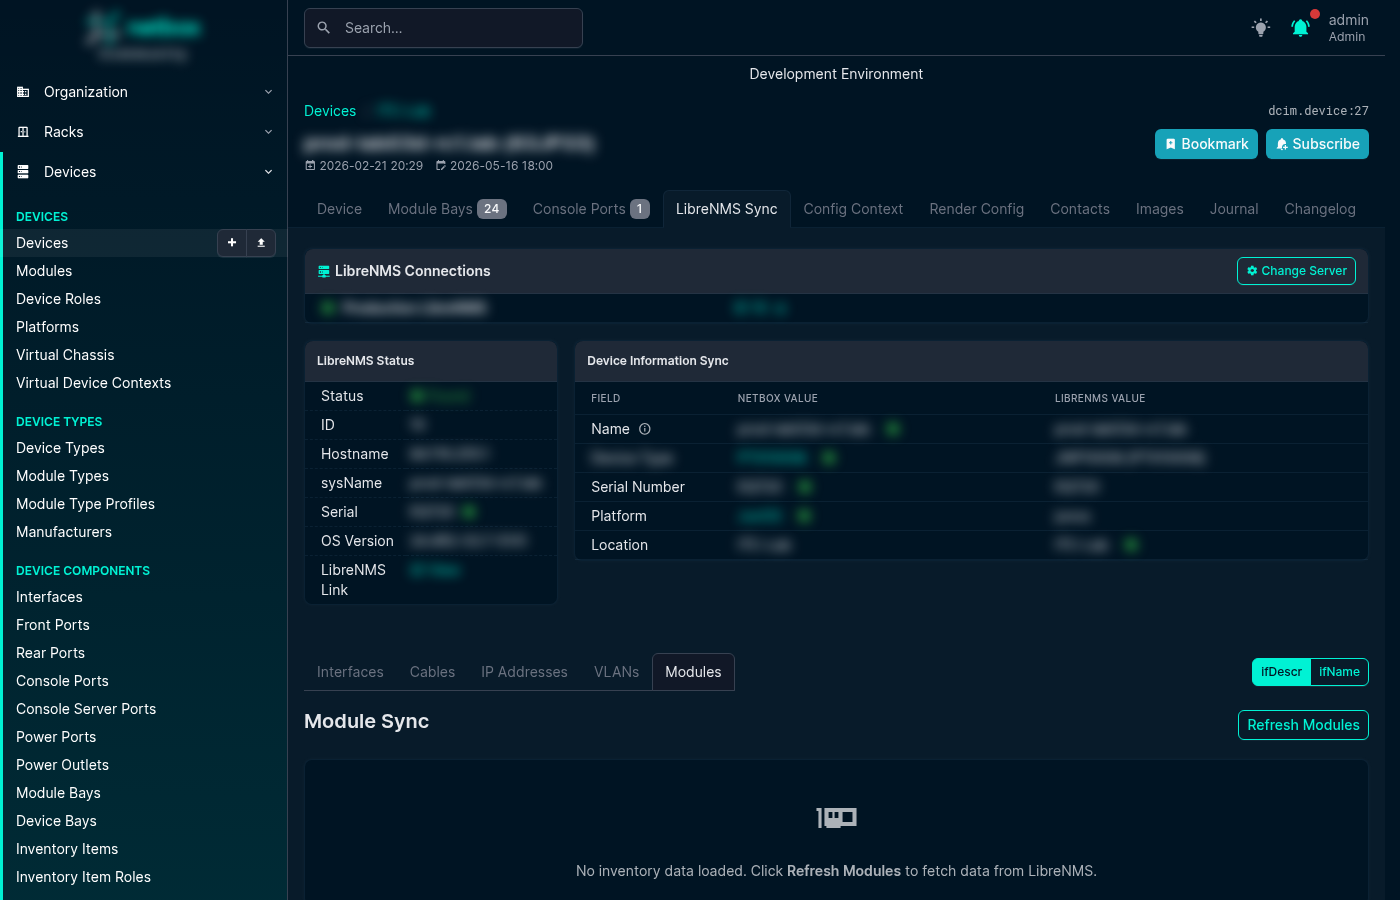Image resolution: width=1400 pixels, height=900 pixels.
Task: Click the Refresh Modules button
Action: click(x=1303, y=725)
